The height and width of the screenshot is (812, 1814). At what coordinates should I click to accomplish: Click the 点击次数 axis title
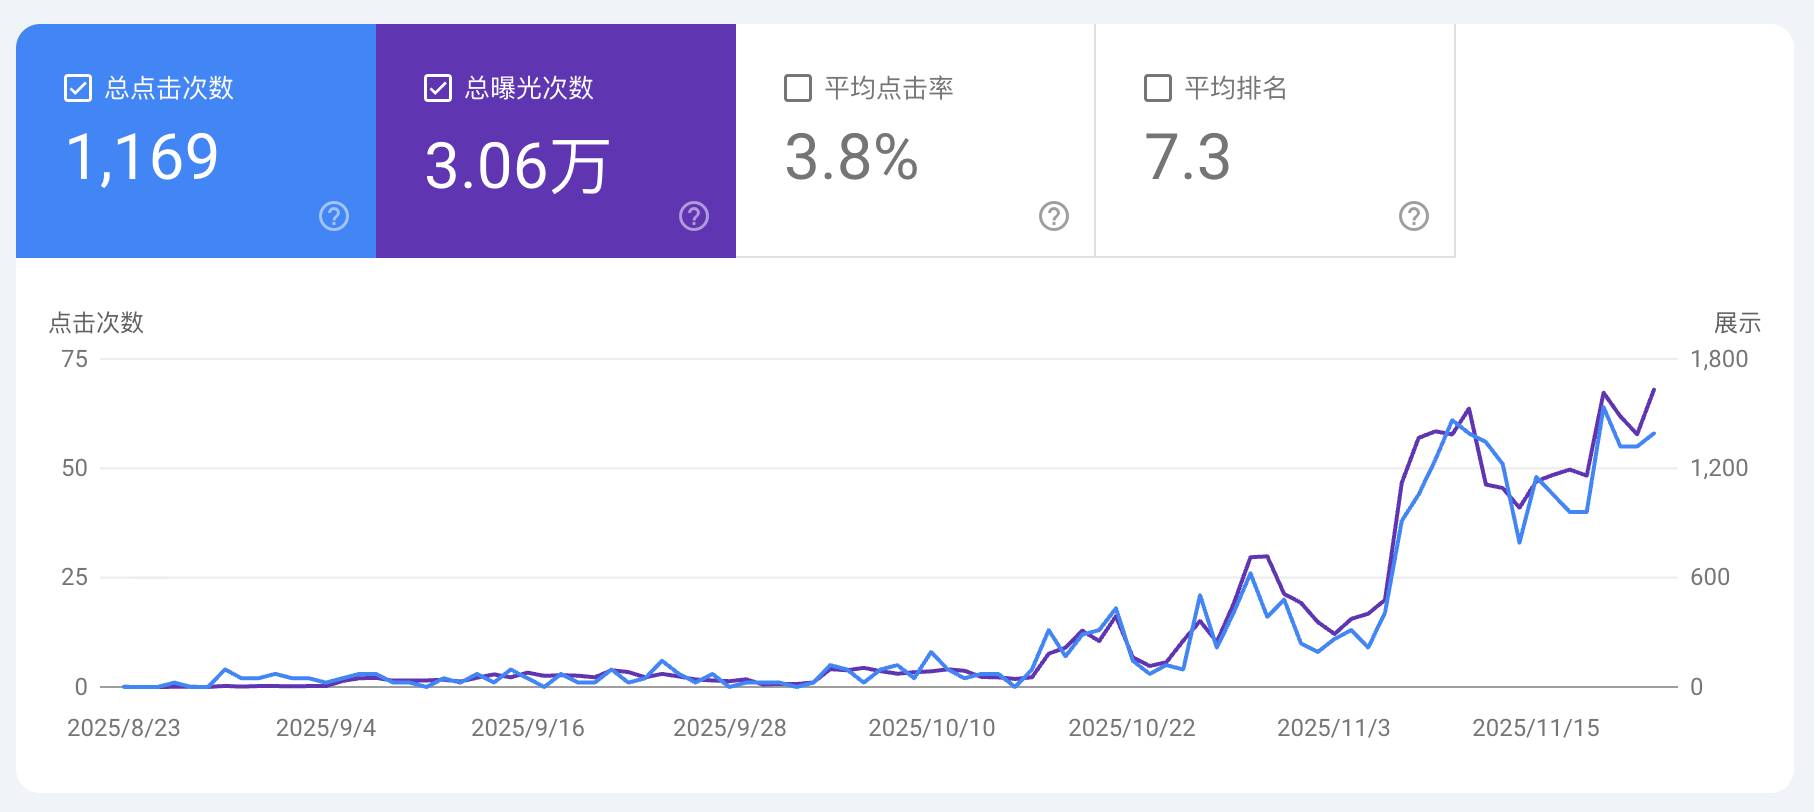[x=96, y=323]
